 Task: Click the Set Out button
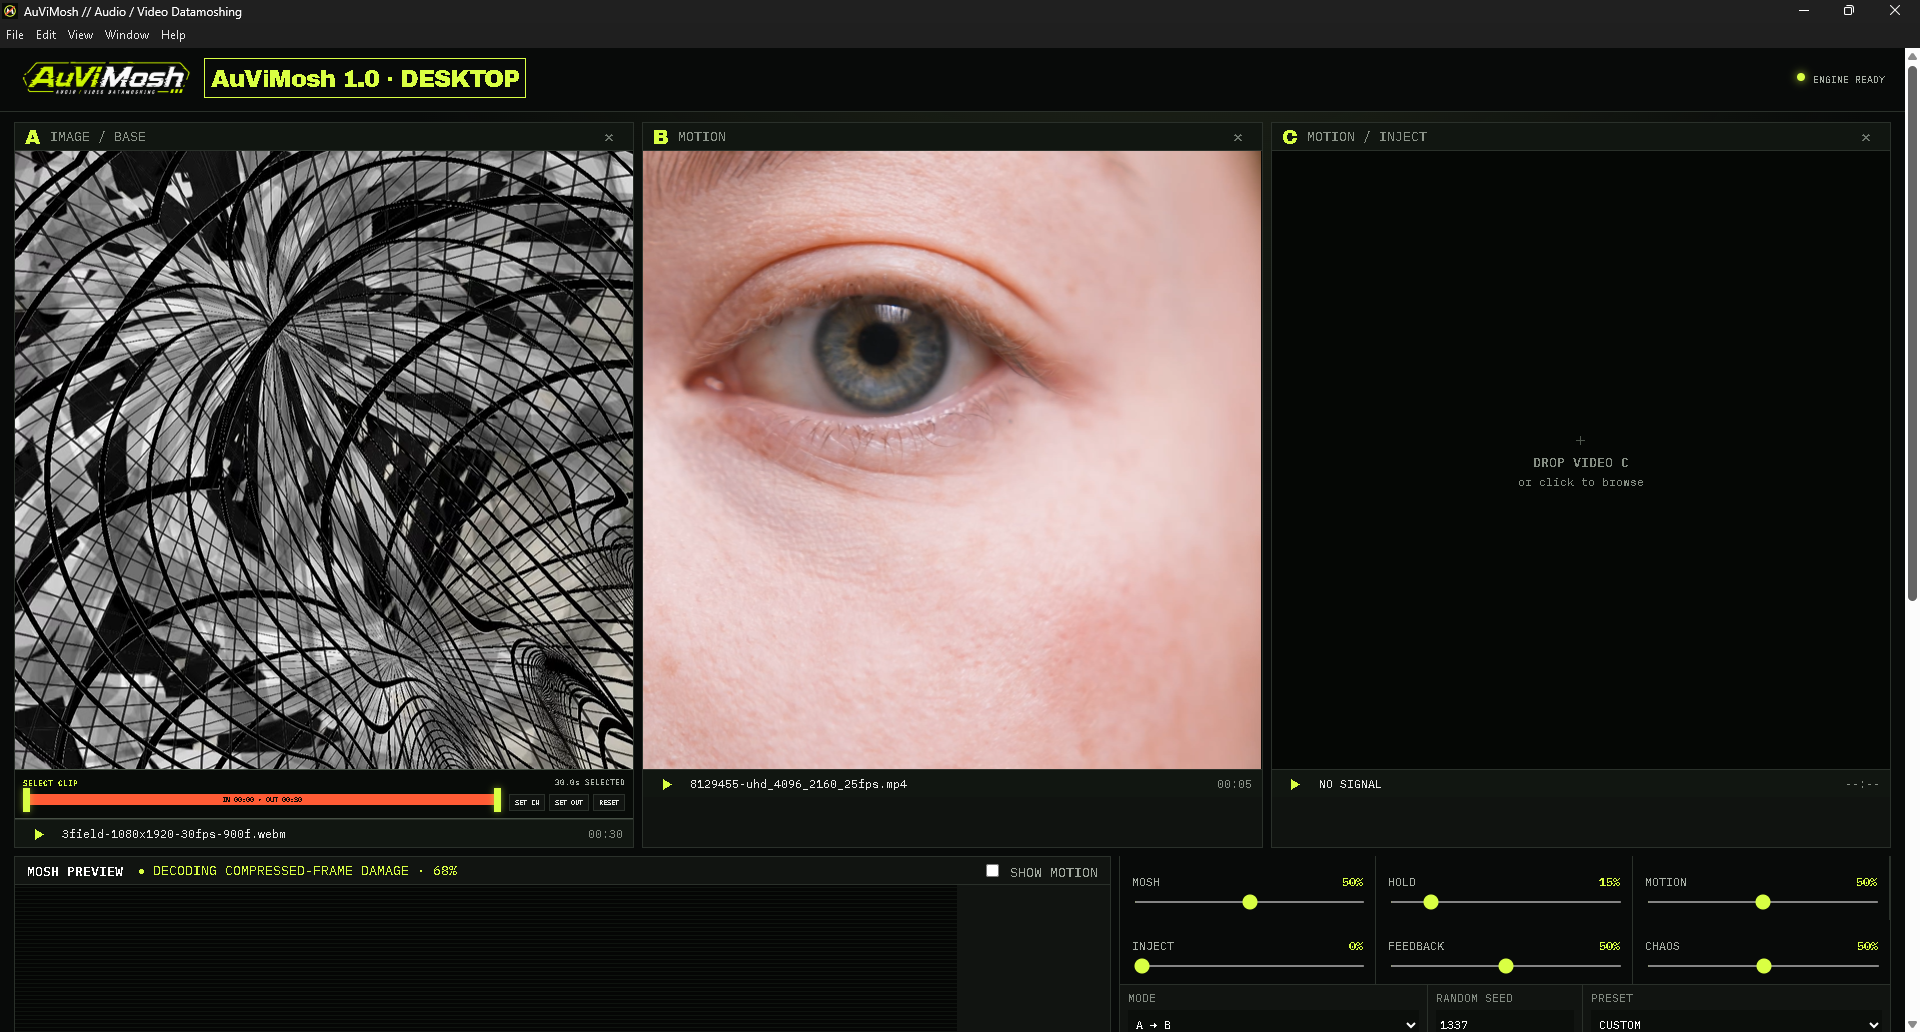pos(569,802)
